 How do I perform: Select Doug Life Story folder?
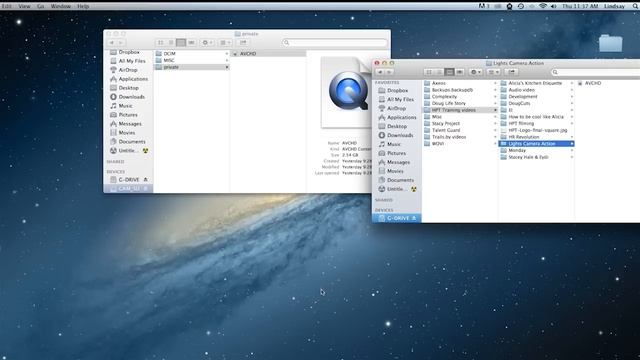[x=460, y=103]
